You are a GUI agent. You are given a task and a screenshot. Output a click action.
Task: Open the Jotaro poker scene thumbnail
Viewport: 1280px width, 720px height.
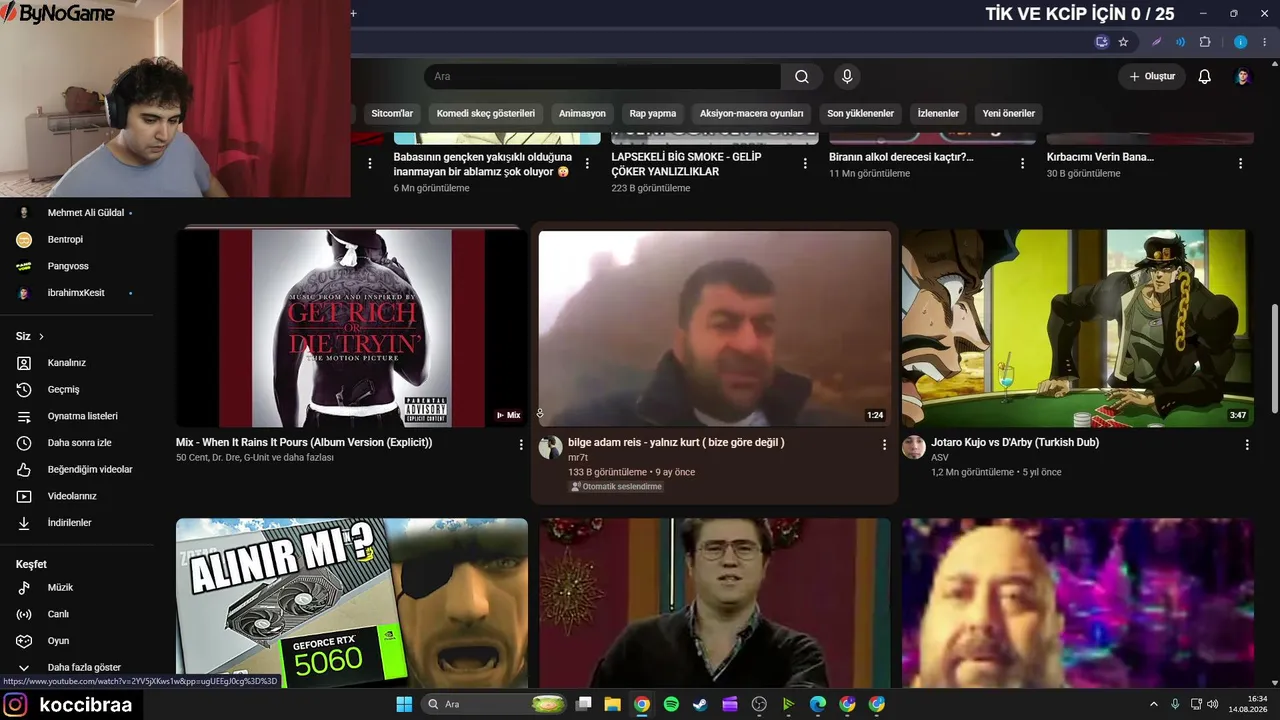(x=1077, y=328)
